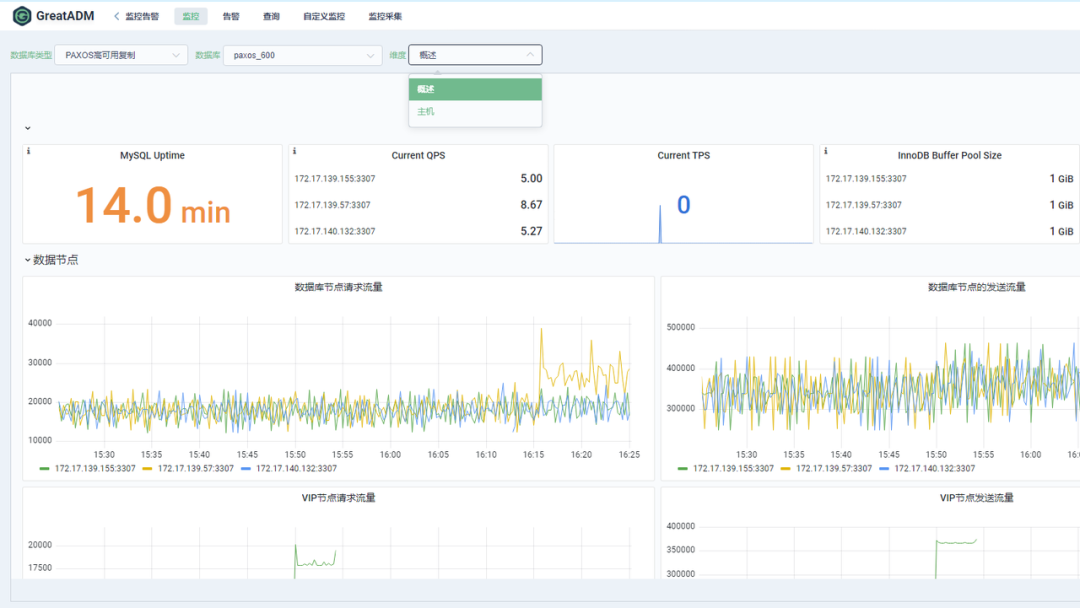
Task: Click the info icon on MySQL Uptime panel
Action: point(28,151)
